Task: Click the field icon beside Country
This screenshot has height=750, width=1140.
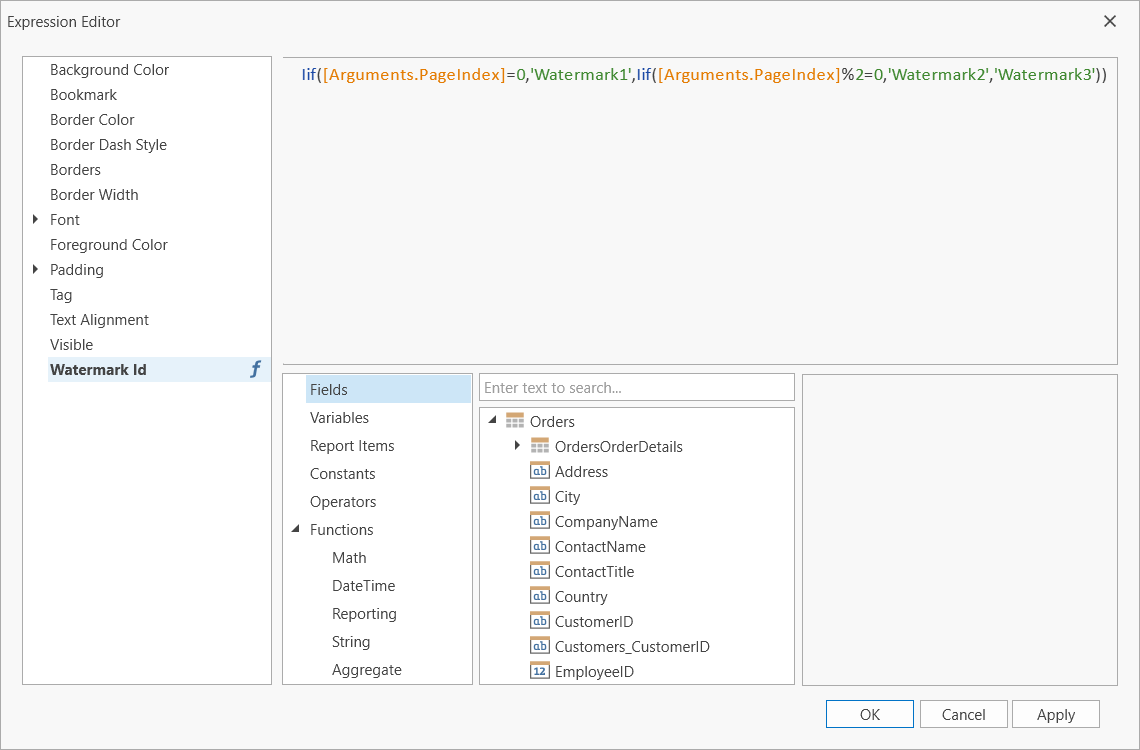Action: point(540,597)
